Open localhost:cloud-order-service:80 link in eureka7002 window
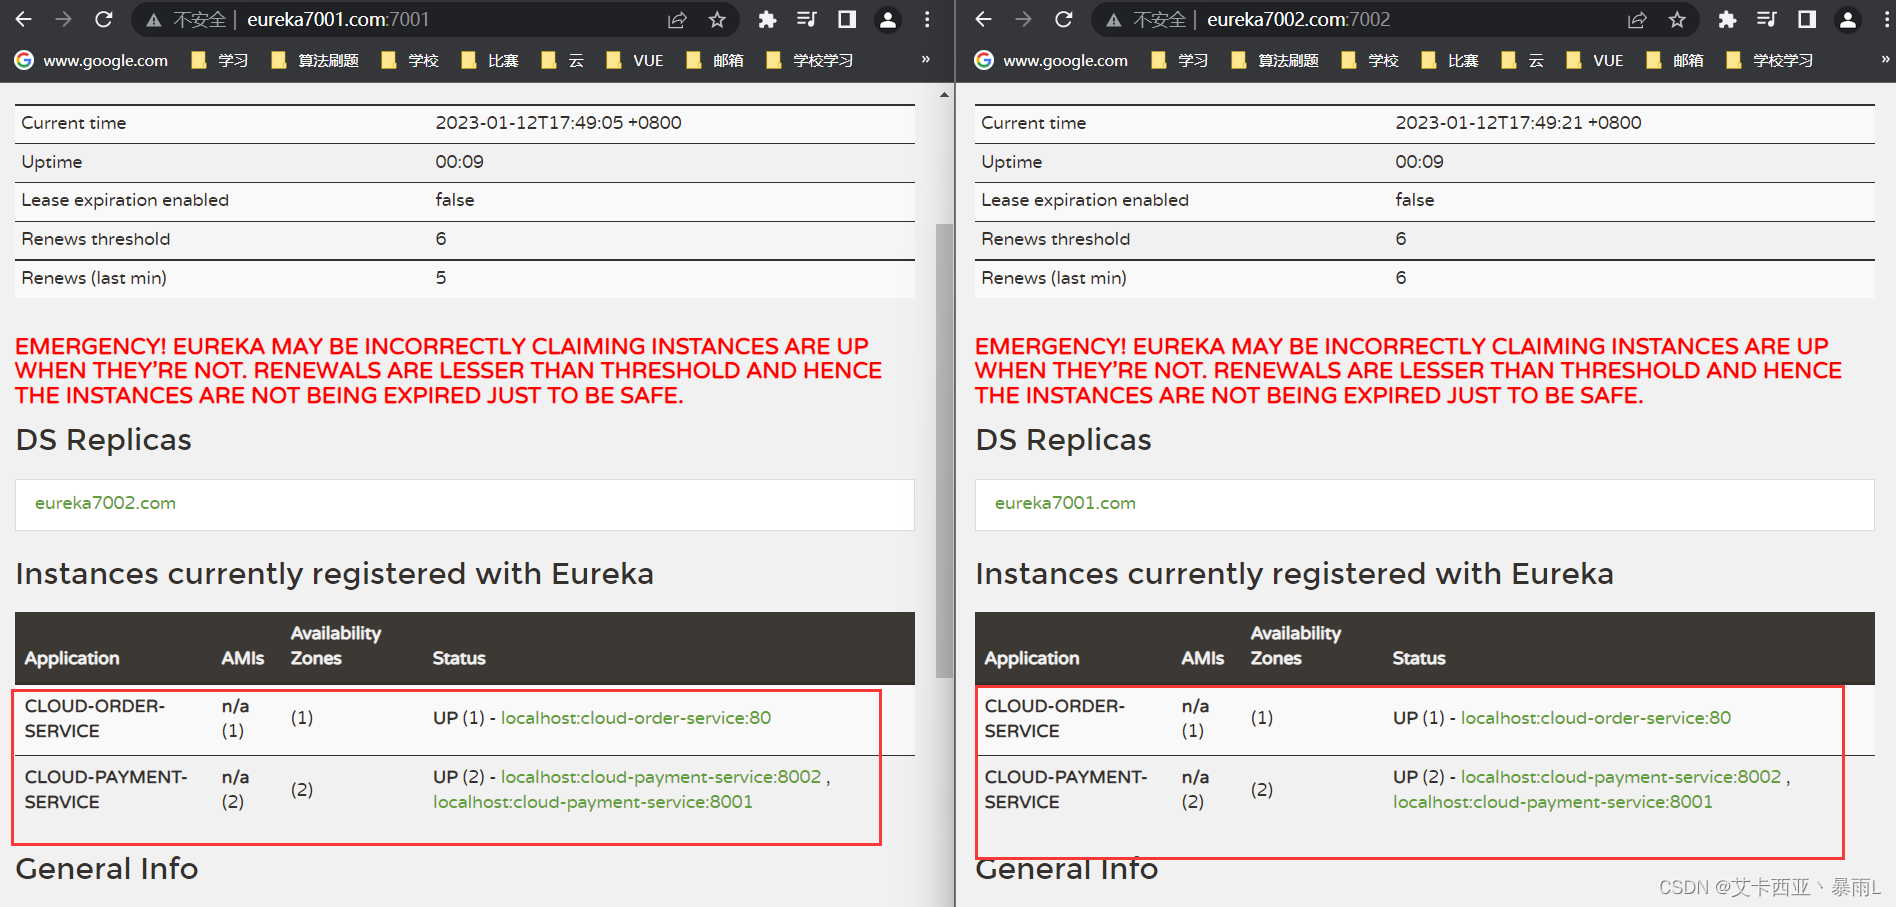Image resolution: width=1896 pixels, height=907 pixels. coord(1596,718)
